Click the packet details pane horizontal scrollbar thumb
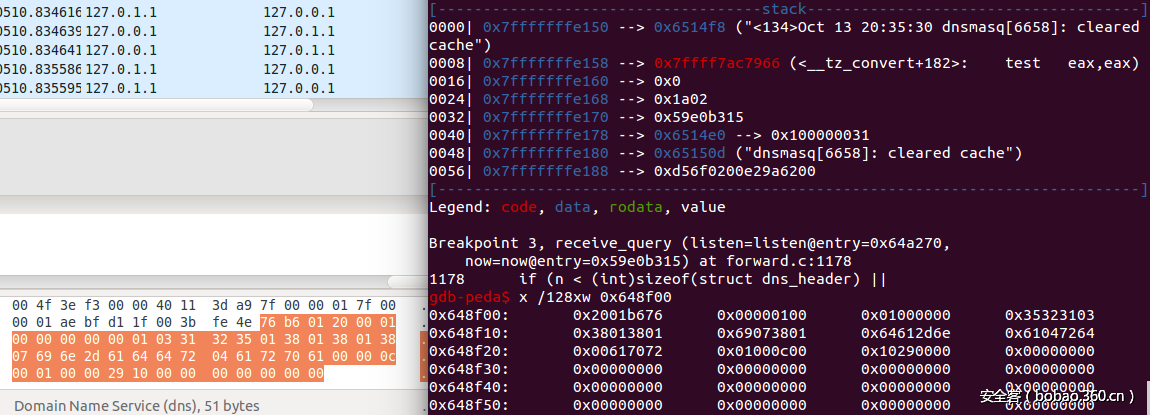This screenshot has height=415, width=1150. click(x=408, y=282)
